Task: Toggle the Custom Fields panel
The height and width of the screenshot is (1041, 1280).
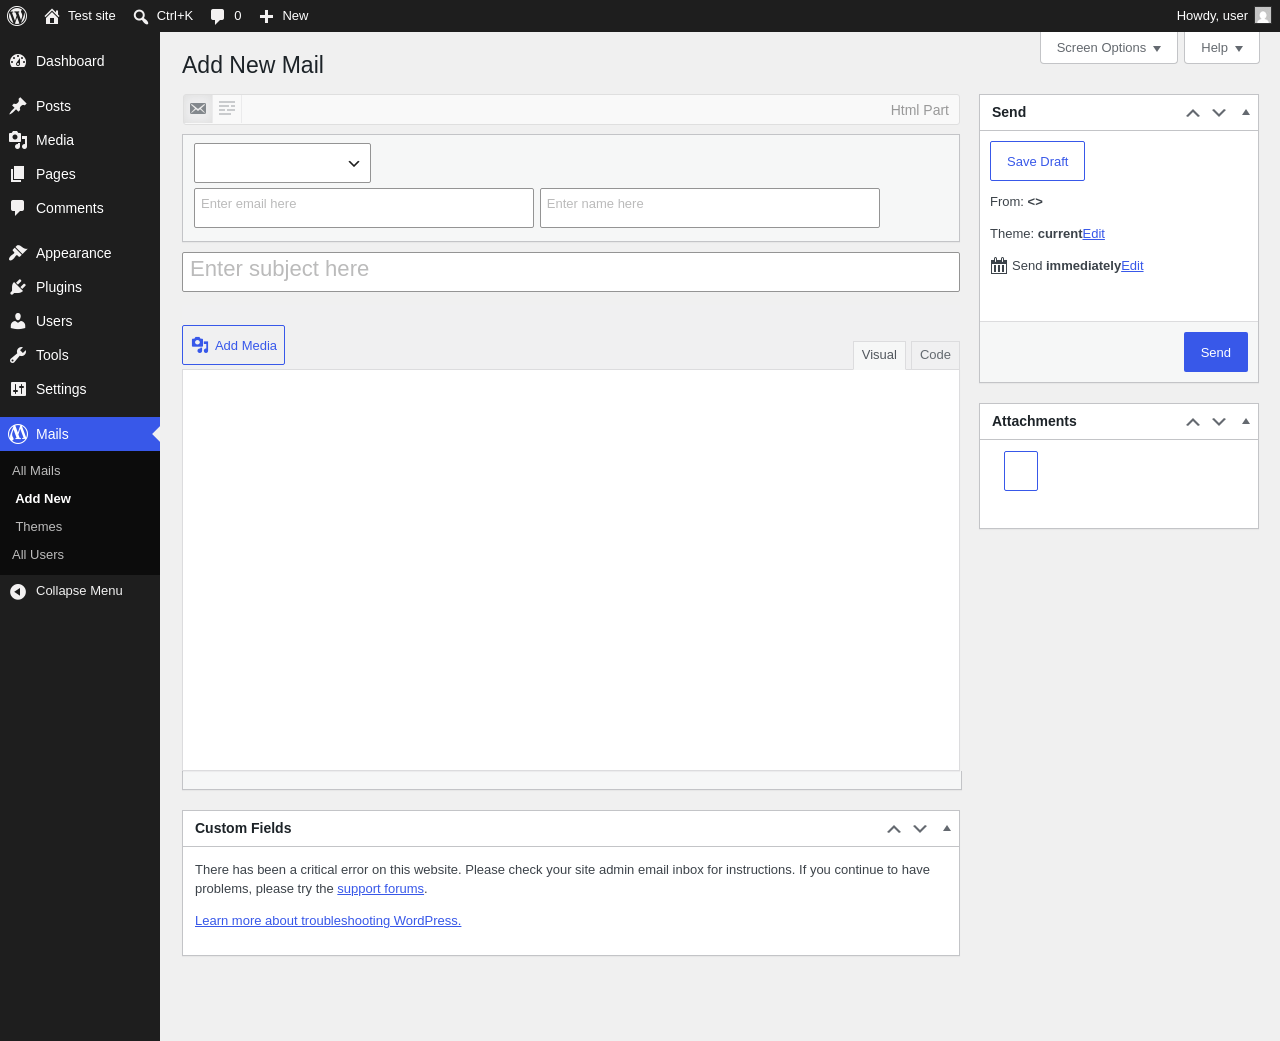Action: (x=947, y=829)
